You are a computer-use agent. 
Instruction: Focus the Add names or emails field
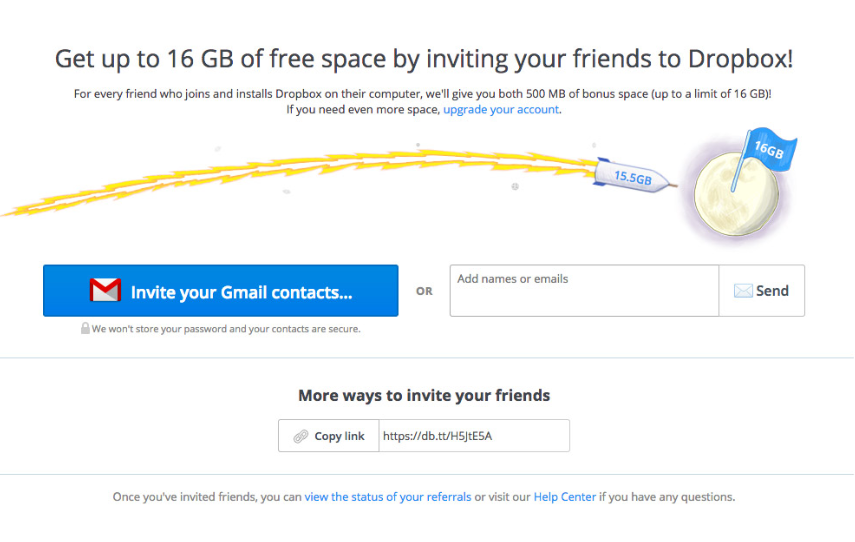pos(584,291)
